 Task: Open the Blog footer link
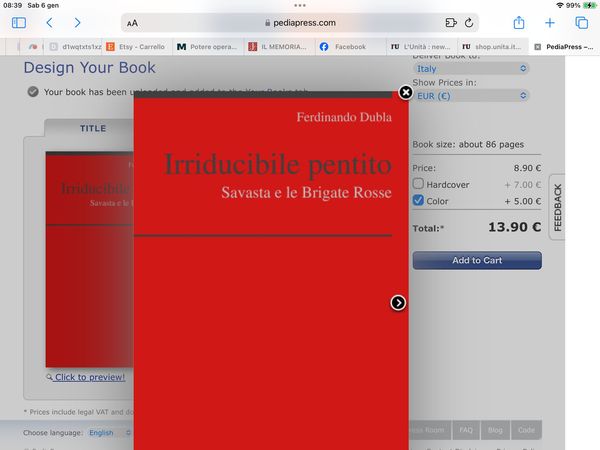point(495,430)
